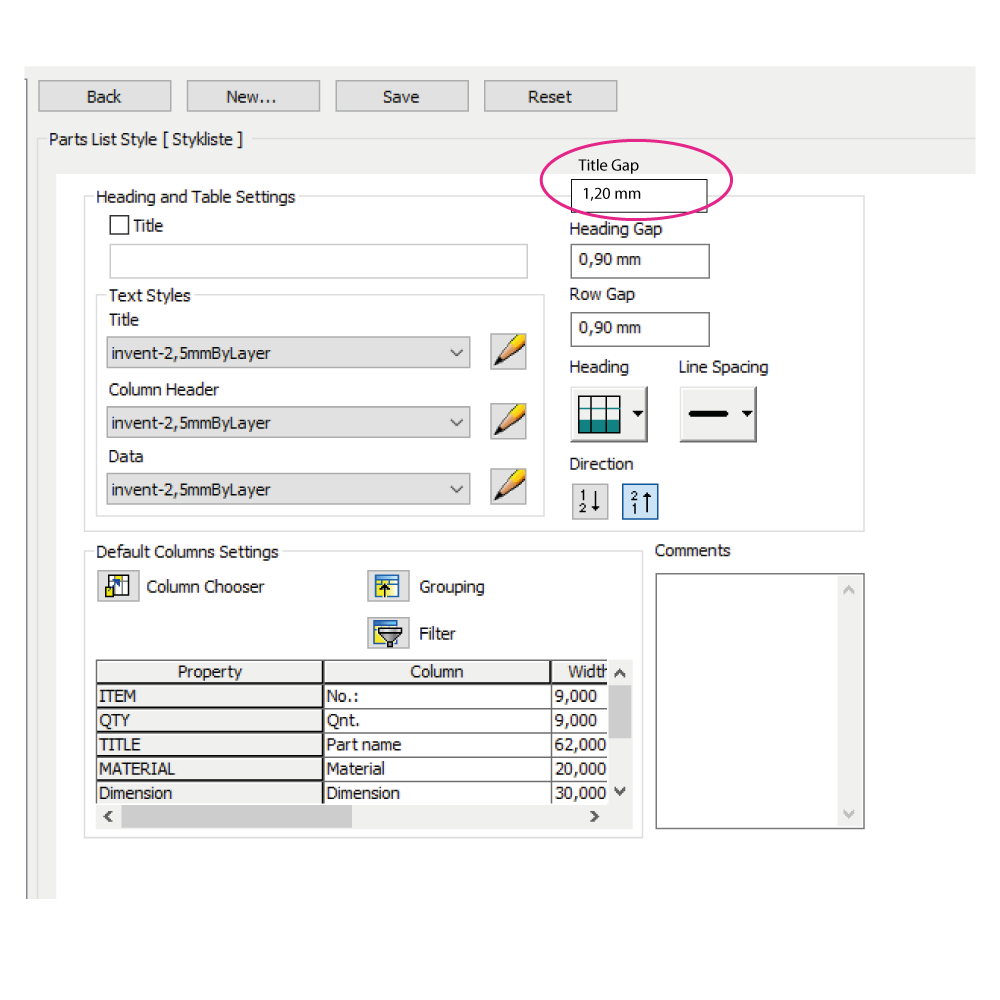Open the Column Chooser

(x=118, y=586)
